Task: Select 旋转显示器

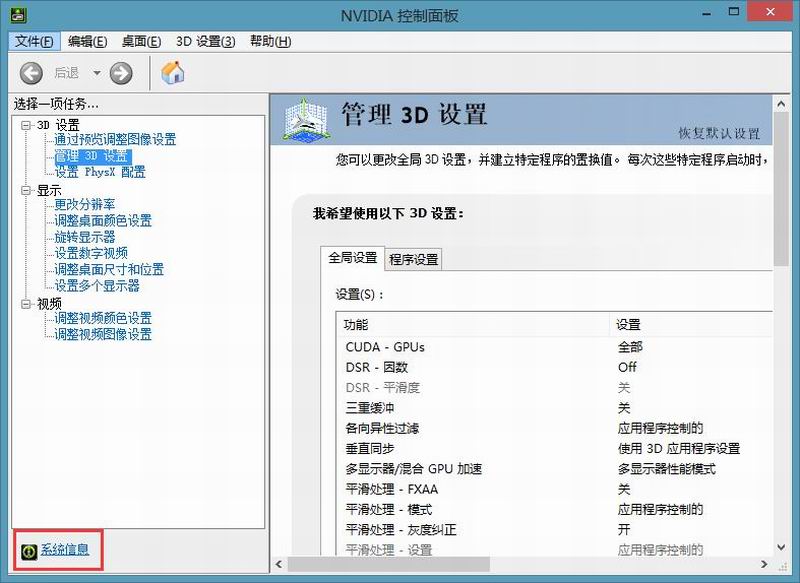Action: click(x=85, y=237)
